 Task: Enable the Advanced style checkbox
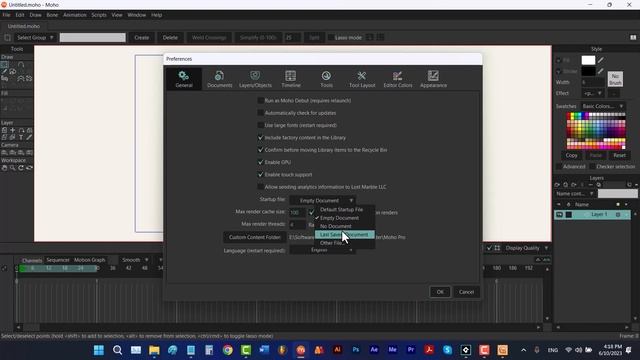(x=559, y=167)
